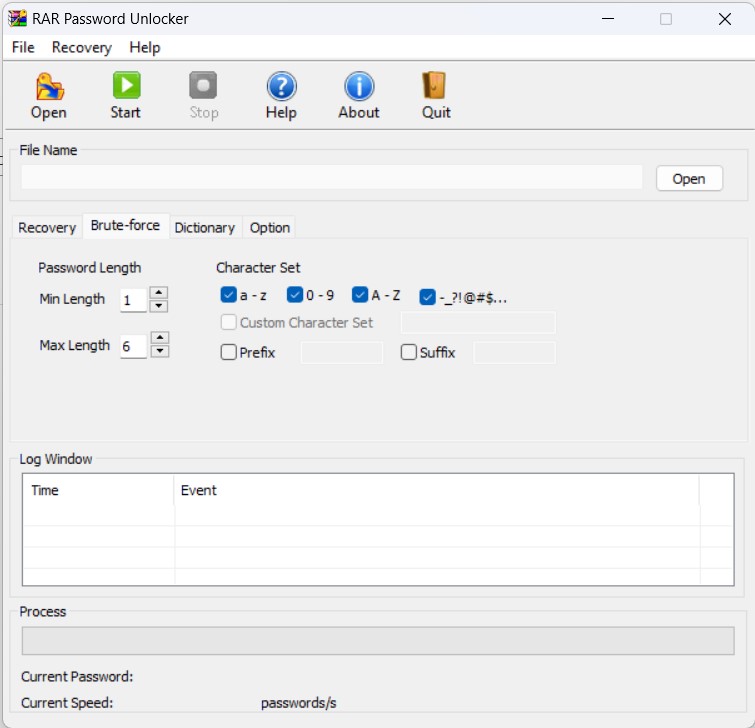Toggle the A - Z uppercase checkbox
This screenshot has width=755, height=728.
(360, 295)
